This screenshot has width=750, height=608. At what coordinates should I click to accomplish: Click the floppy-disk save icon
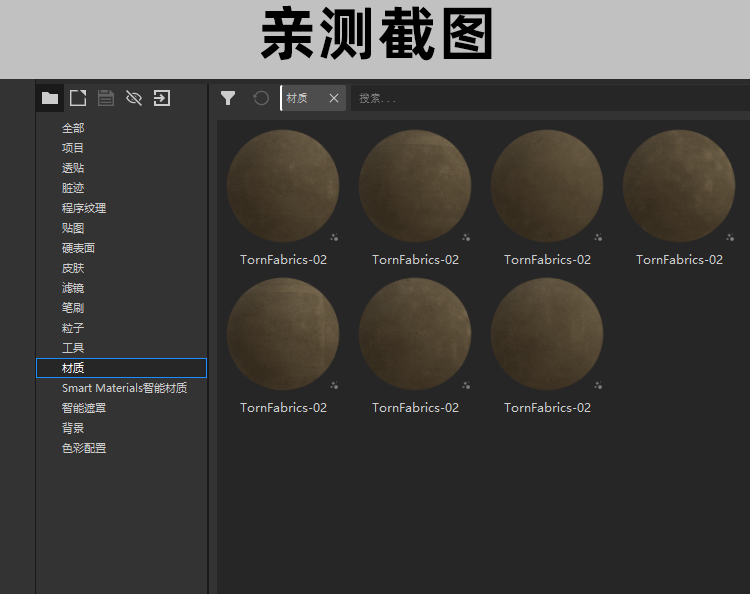tap(106, 98)
